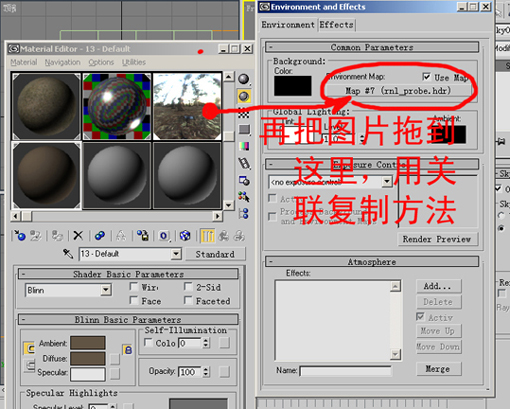Click the Opacity value field
Screen dimensions: 510x409
click(x=190, y=372)
